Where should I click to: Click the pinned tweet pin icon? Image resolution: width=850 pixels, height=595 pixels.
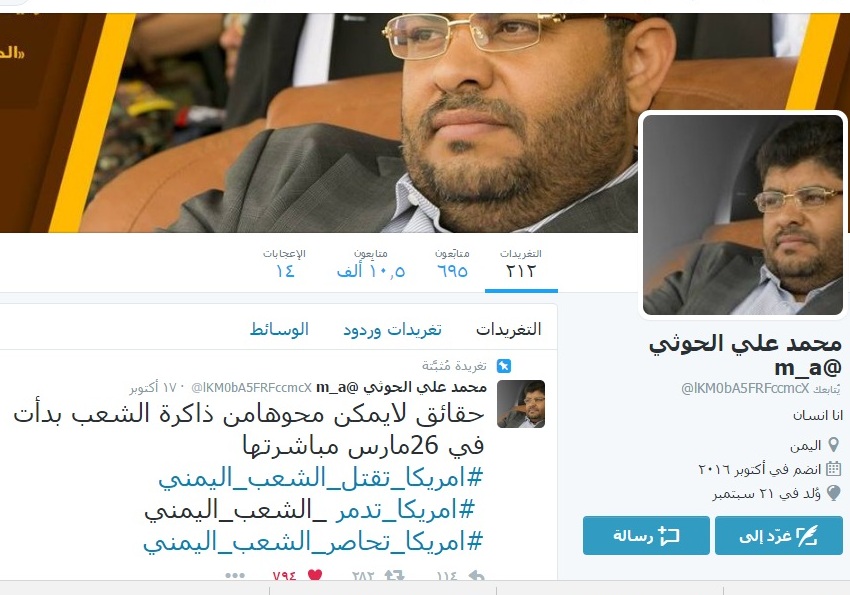504,366
